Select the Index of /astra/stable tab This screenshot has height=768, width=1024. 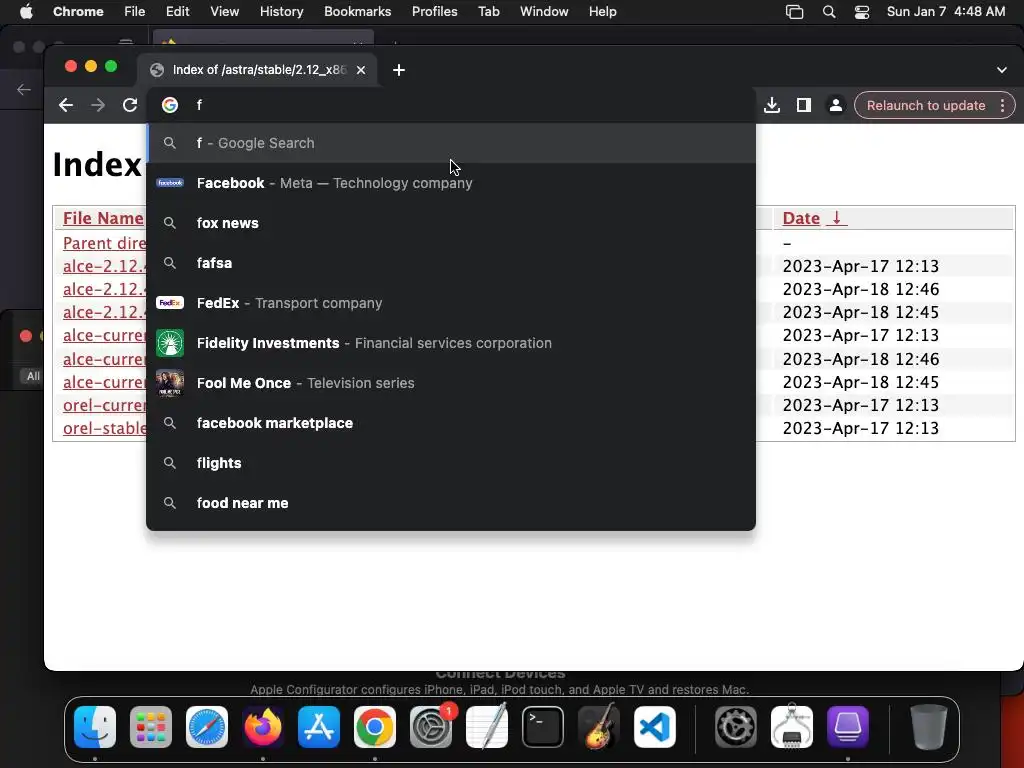click(258, 70)
